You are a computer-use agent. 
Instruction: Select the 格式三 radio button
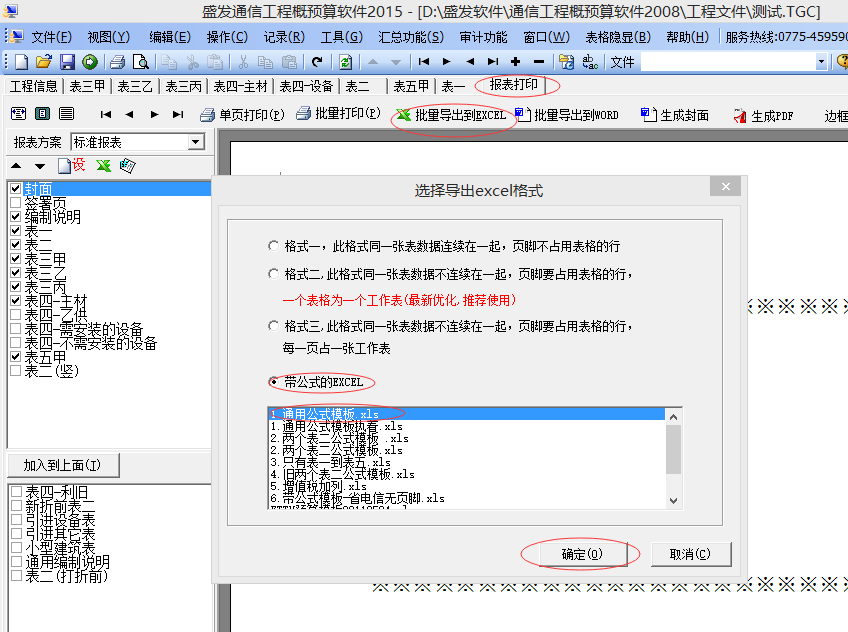point(274,326)
